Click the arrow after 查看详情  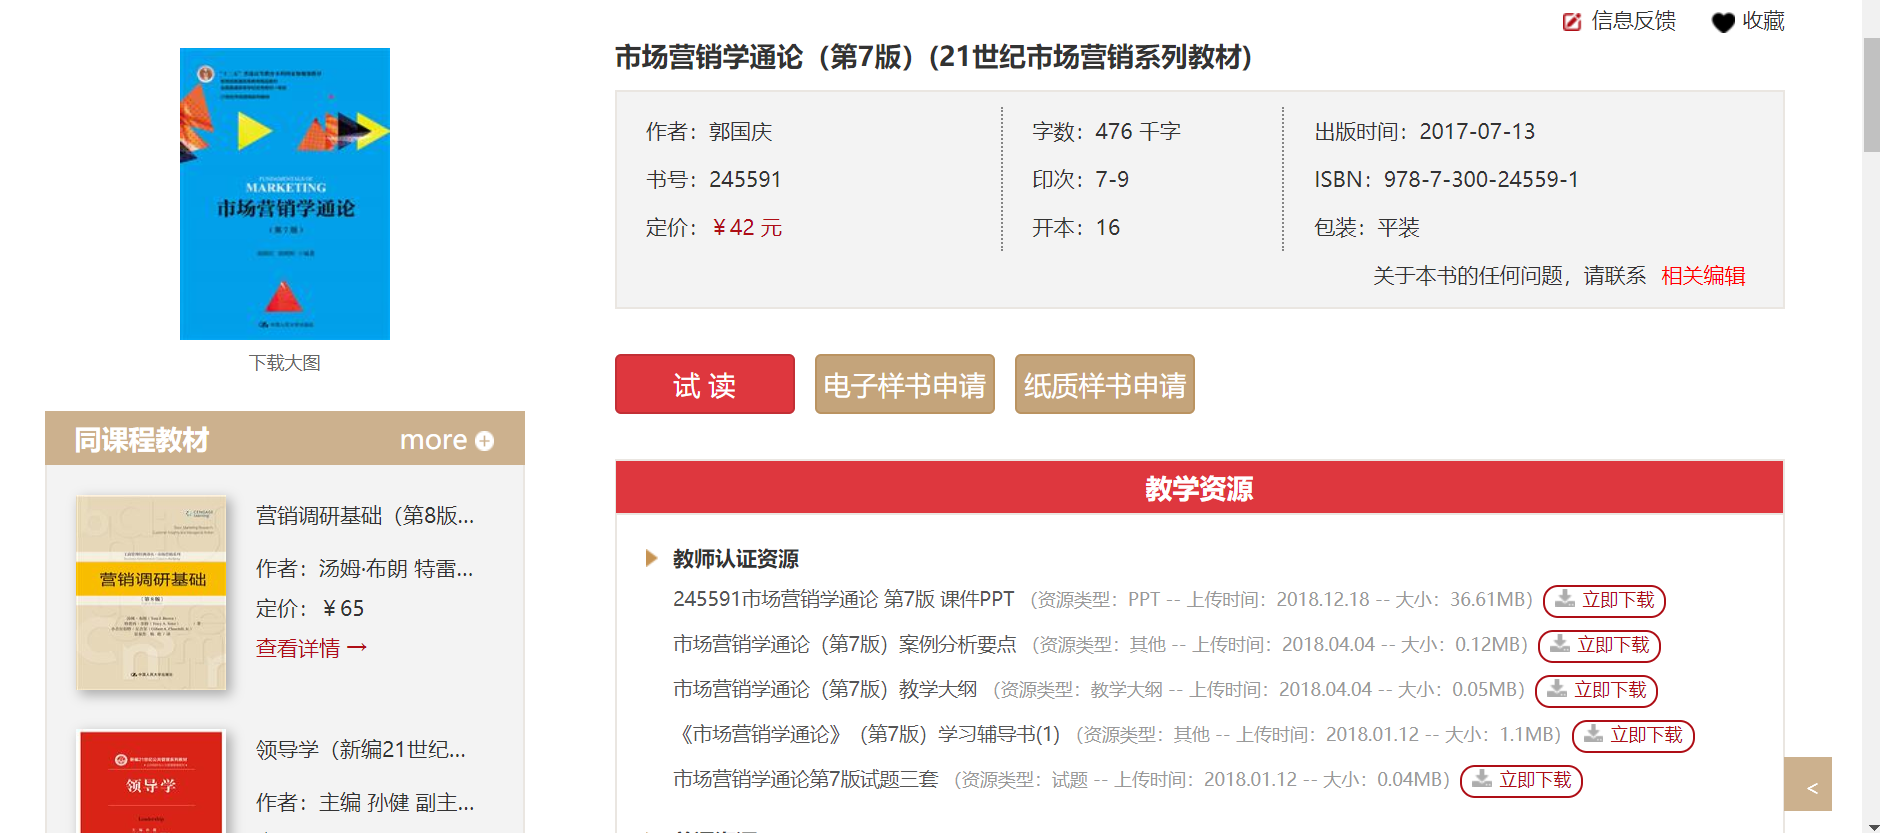coord(357,648)
